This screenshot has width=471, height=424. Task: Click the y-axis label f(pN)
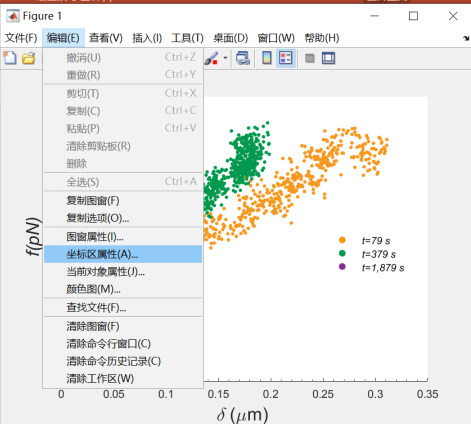coord(33,237)
